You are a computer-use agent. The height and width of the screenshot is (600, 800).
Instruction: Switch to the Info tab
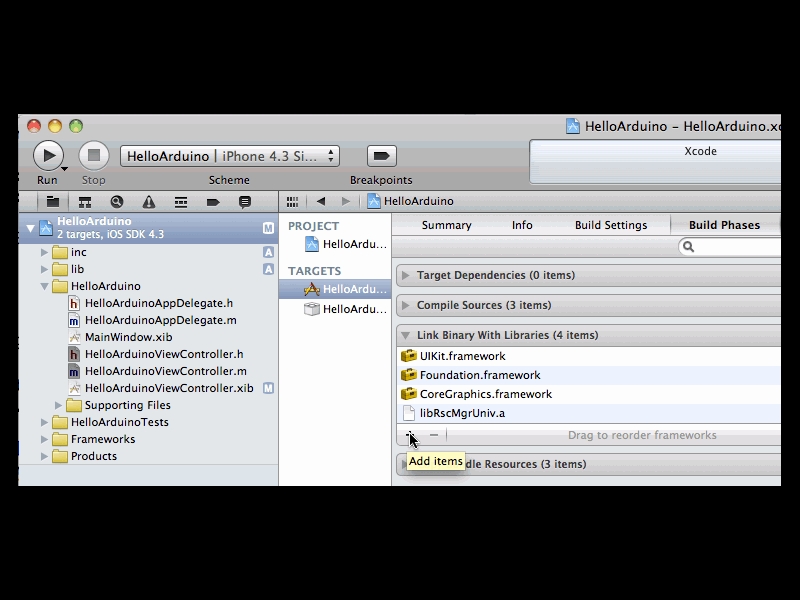(522, 225)
